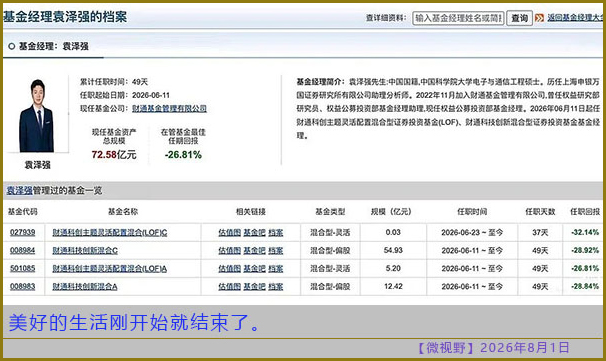Image resolution: width=606 pixels, height=361 pixels.
Task: Open fund code 008984
Action: (x=22, y=250)
